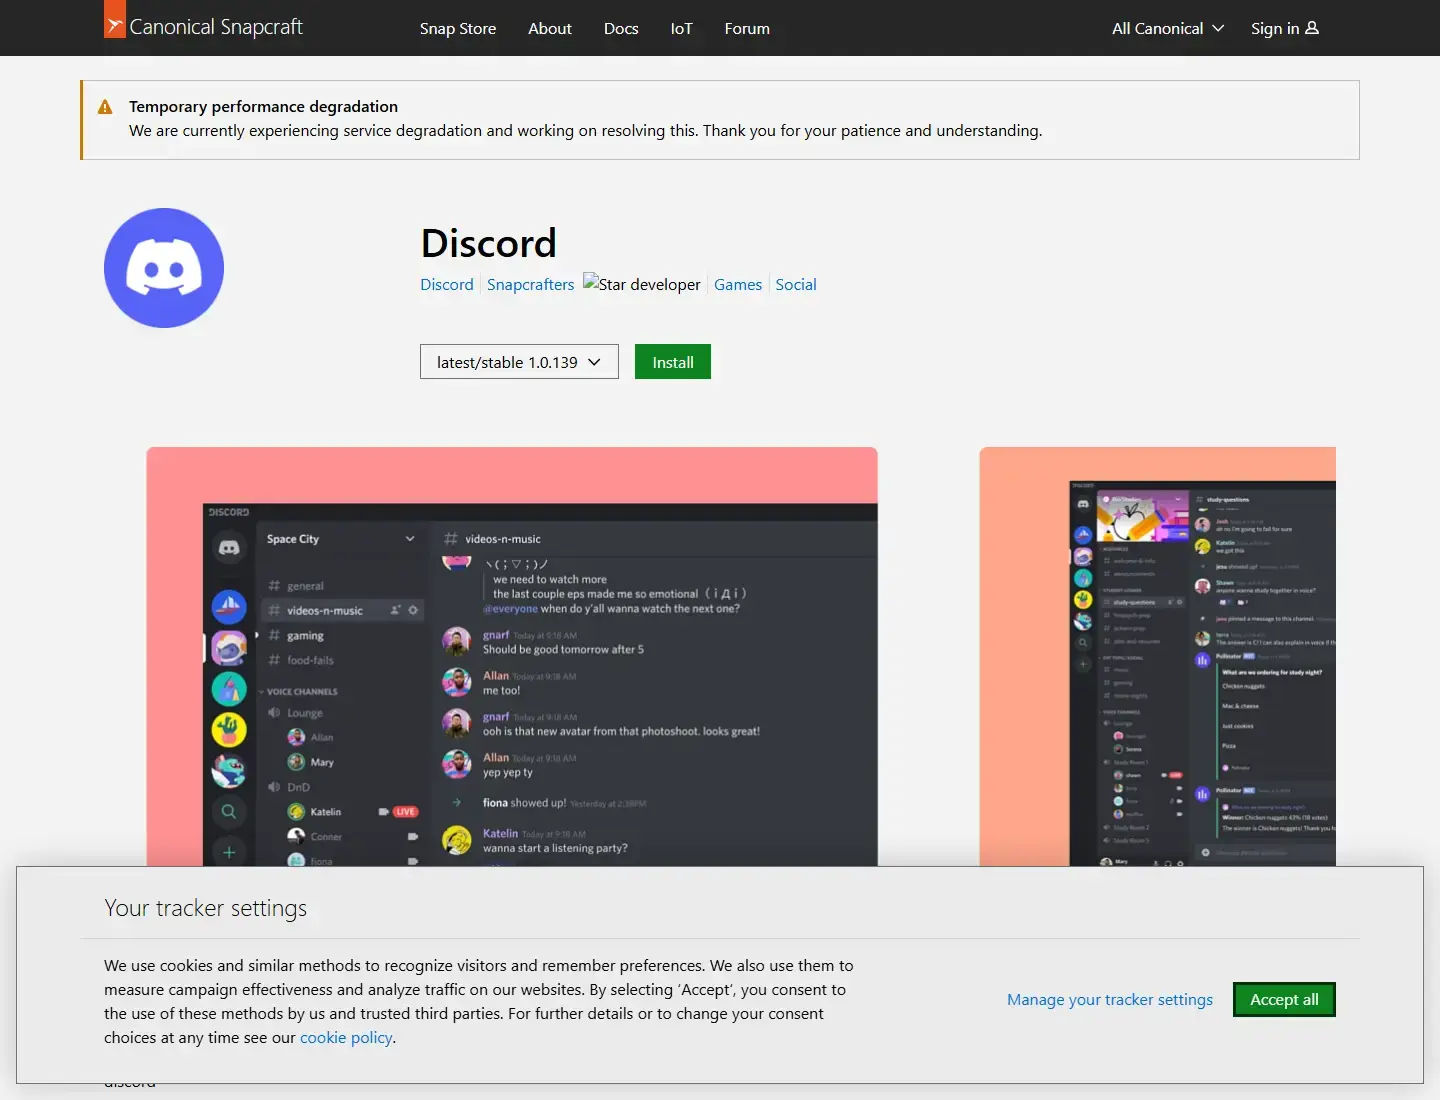This screenshot has height=1100, width=1440.
Task: Select IoT in the top navigation
Action: click(681, 28)
